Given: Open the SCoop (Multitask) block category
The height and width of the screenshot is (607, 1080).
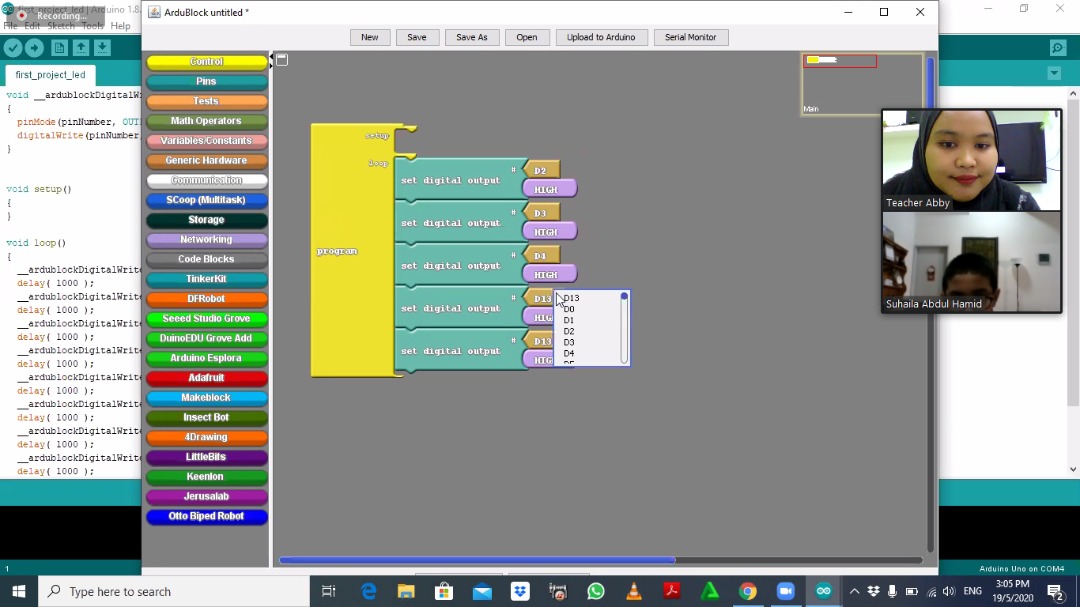Looking at the screenshot, I should (x=207, y=200).
